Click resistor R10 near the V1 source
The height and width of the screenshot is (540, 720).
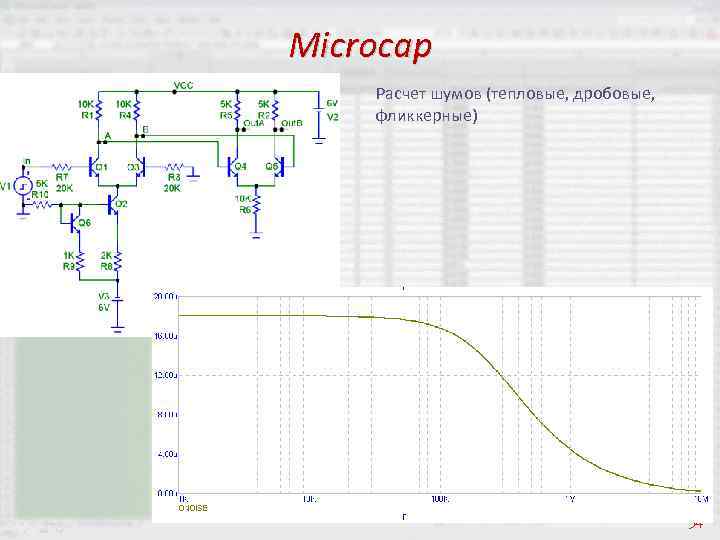pos(41,204)
